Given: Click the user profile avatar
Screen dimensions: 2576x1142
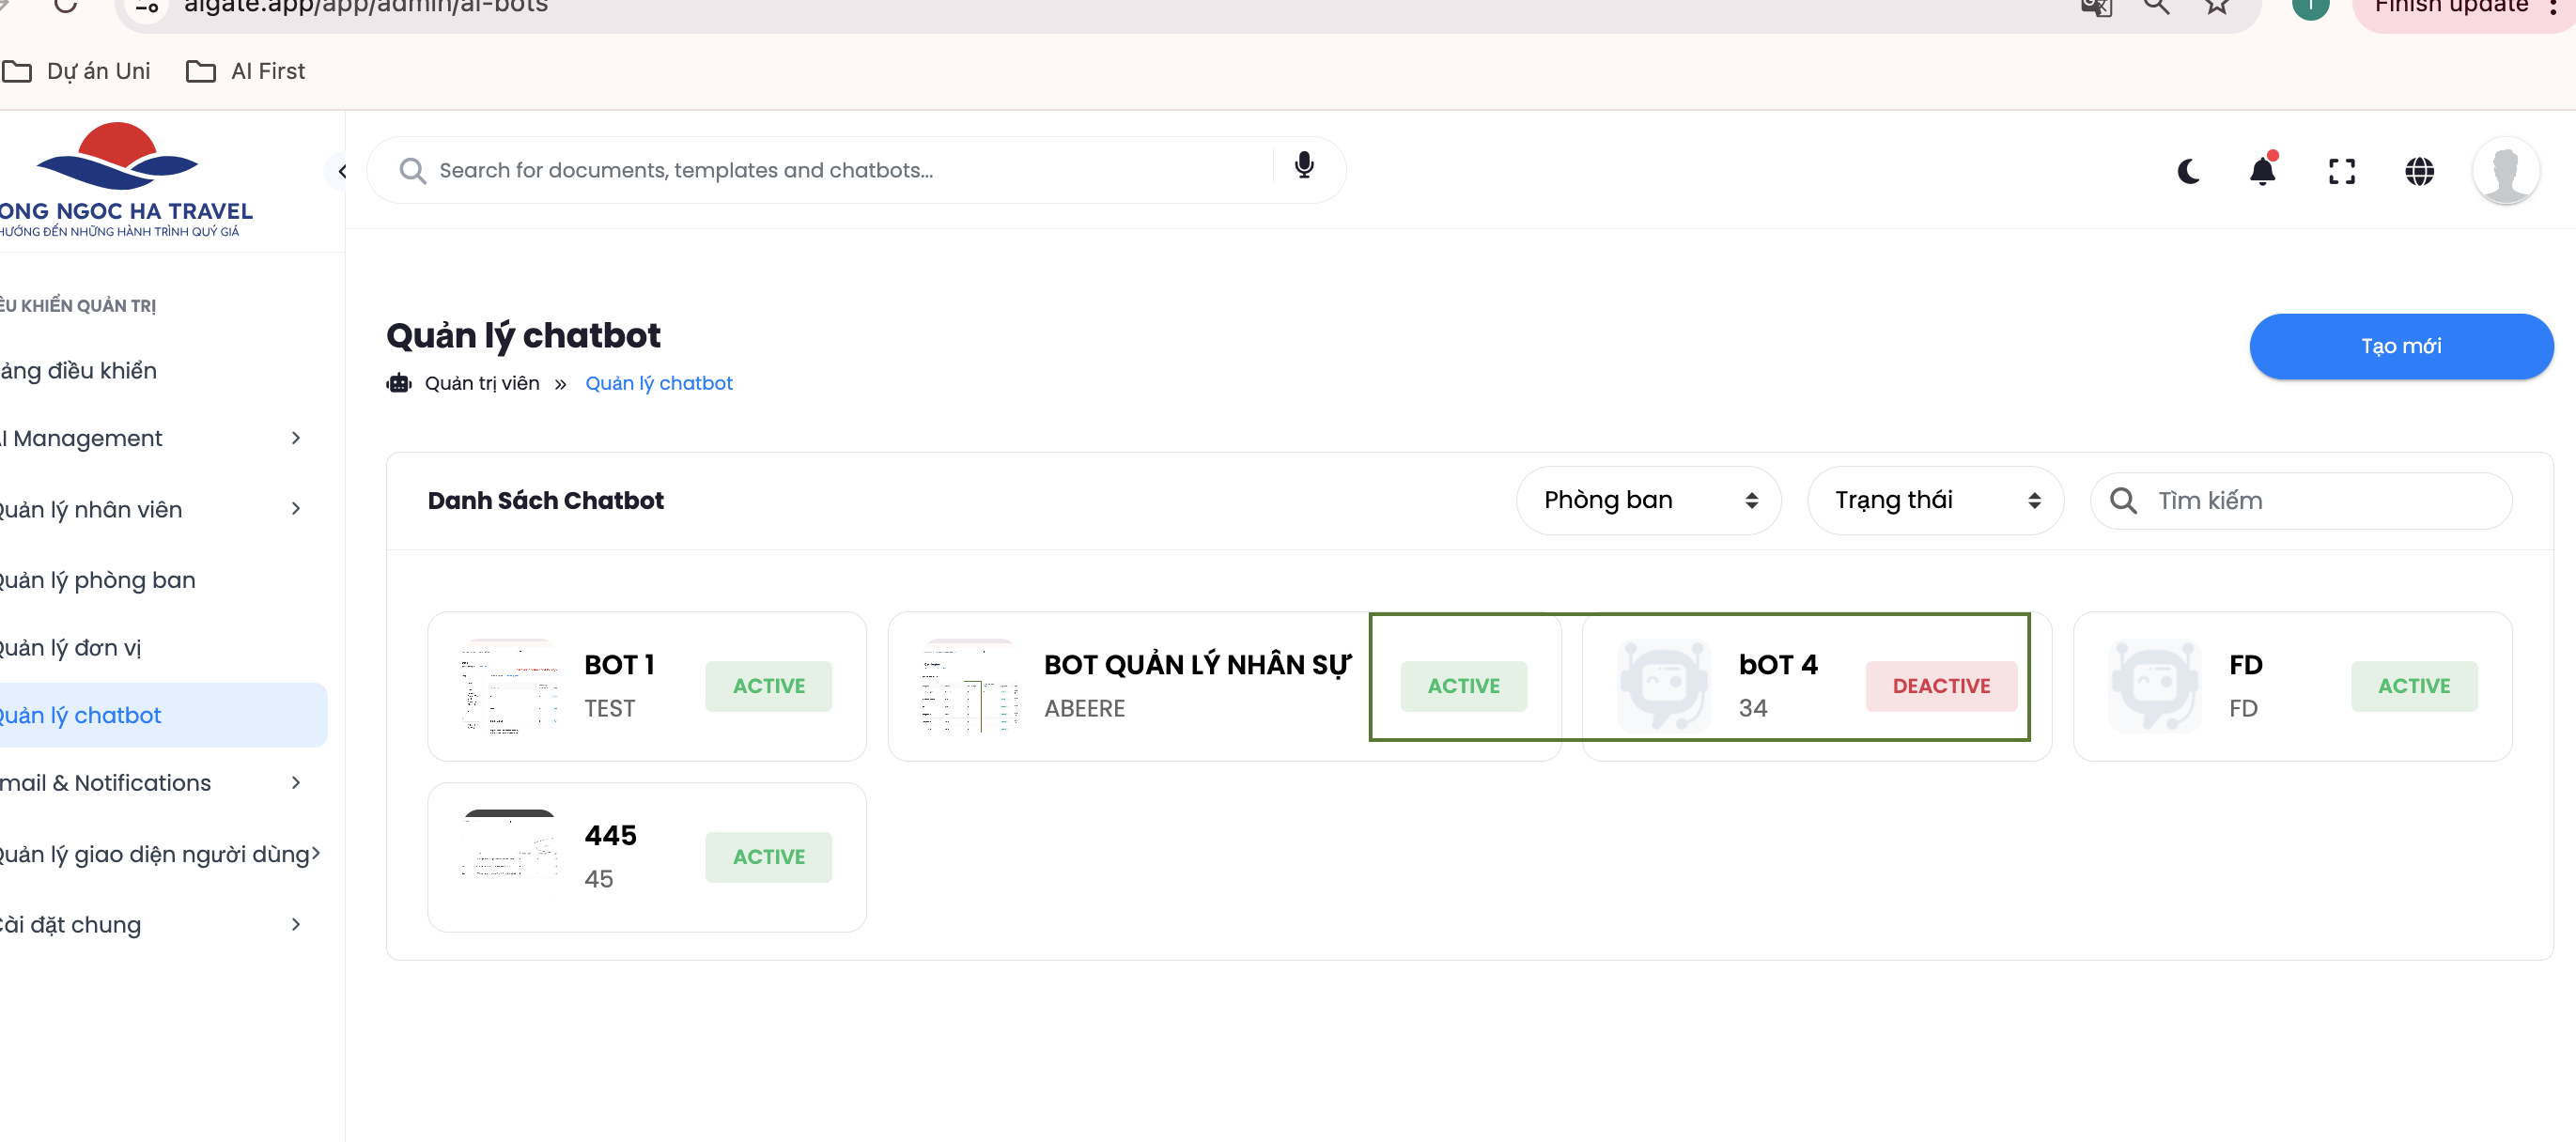Looking at the screenshot, I should 2505,171.
